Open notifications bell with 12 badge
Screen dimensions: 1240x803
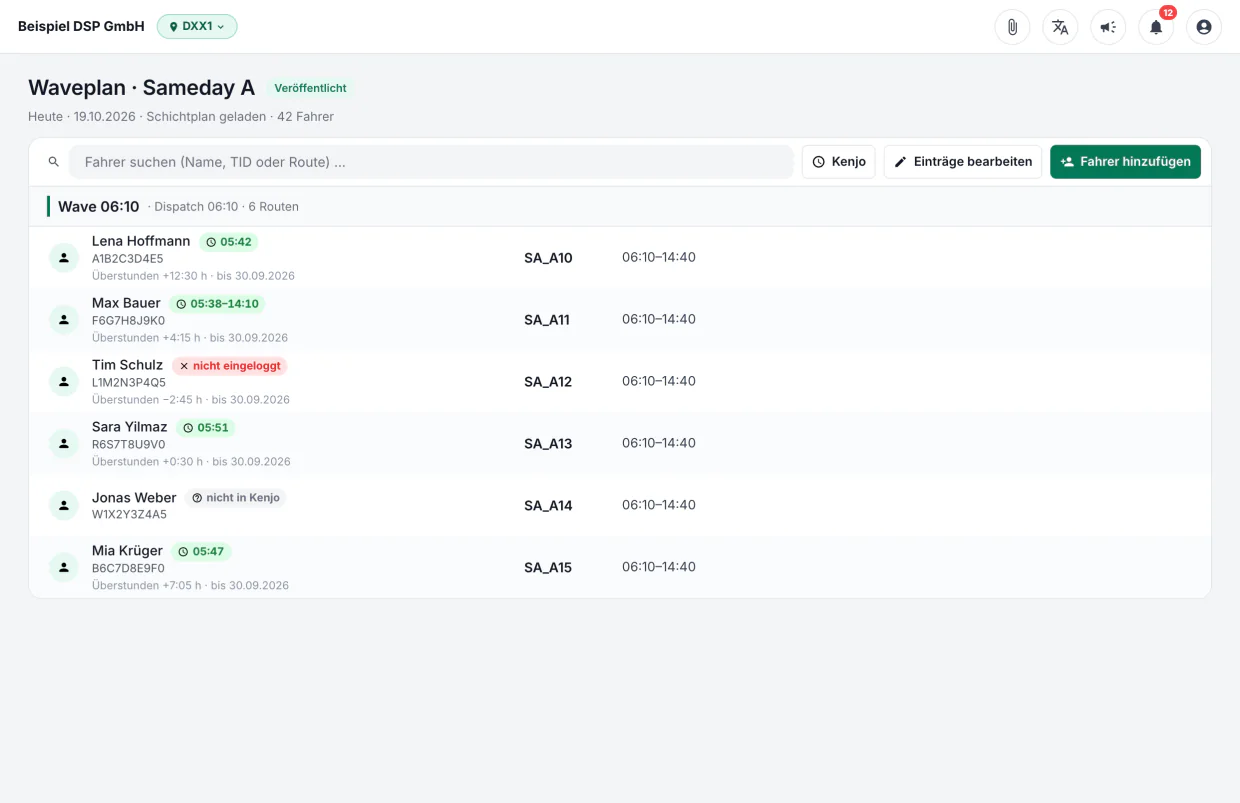(x=1156, y=27)
